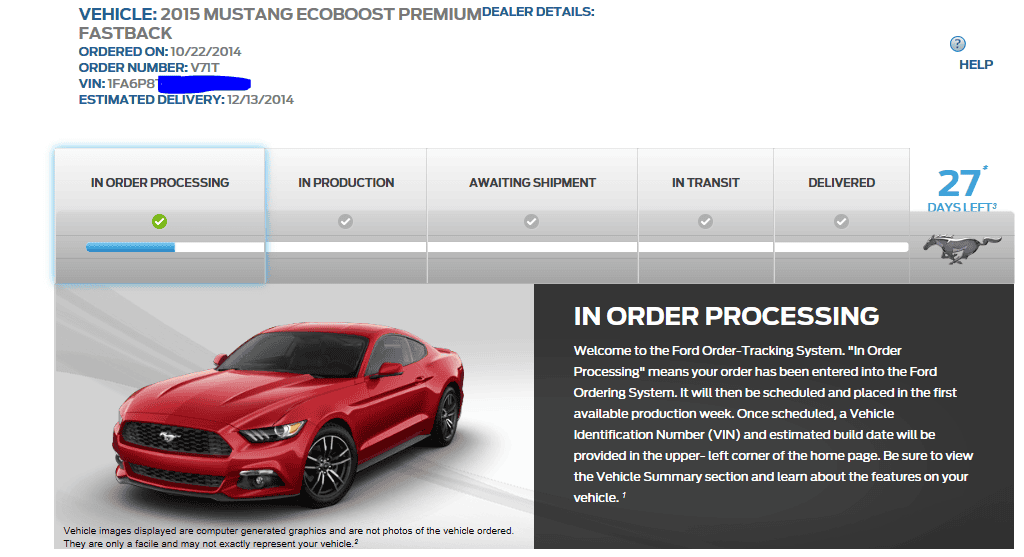The width and height of the screenshot is (1024, 557).
Task: Select the Delivered tab
Action: point(841,215)
